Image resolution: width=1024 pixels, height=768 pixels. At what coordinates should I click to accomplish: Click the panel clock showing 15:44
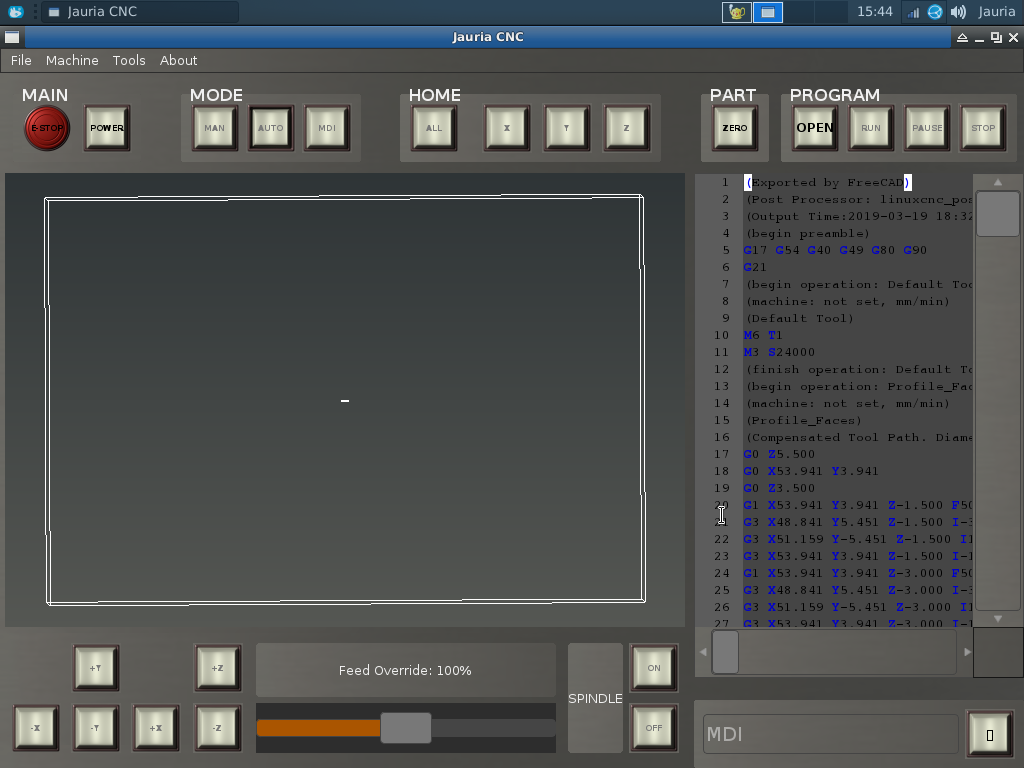coord(874,12)
